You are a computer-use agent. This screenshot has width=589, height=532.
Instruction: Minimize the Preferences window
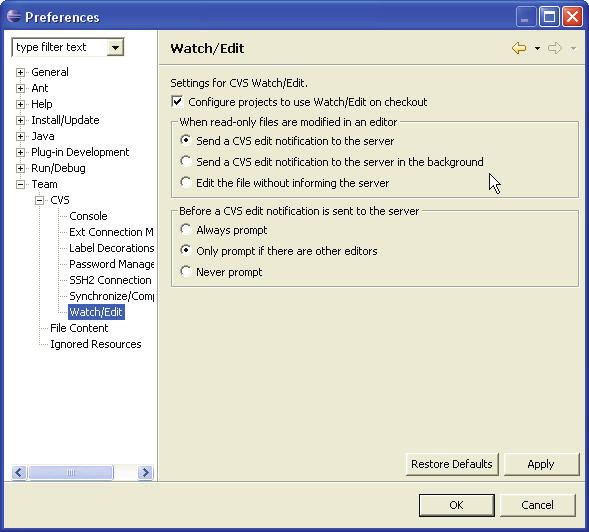click(526, 17)
